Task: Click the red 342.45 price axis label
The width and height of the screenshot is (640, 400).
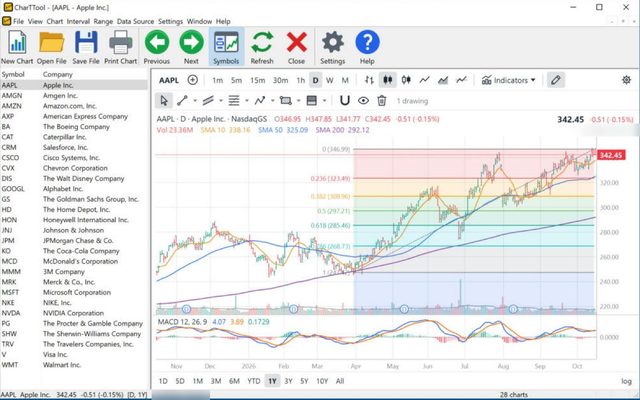Action: coord(611,155)
